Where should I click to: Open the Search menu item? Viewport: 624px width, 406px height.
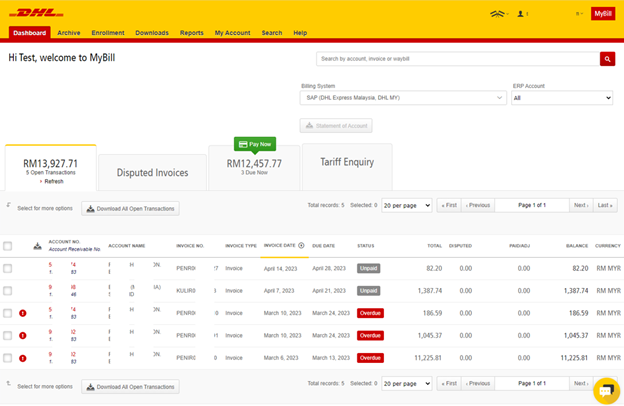pos(272,33)
